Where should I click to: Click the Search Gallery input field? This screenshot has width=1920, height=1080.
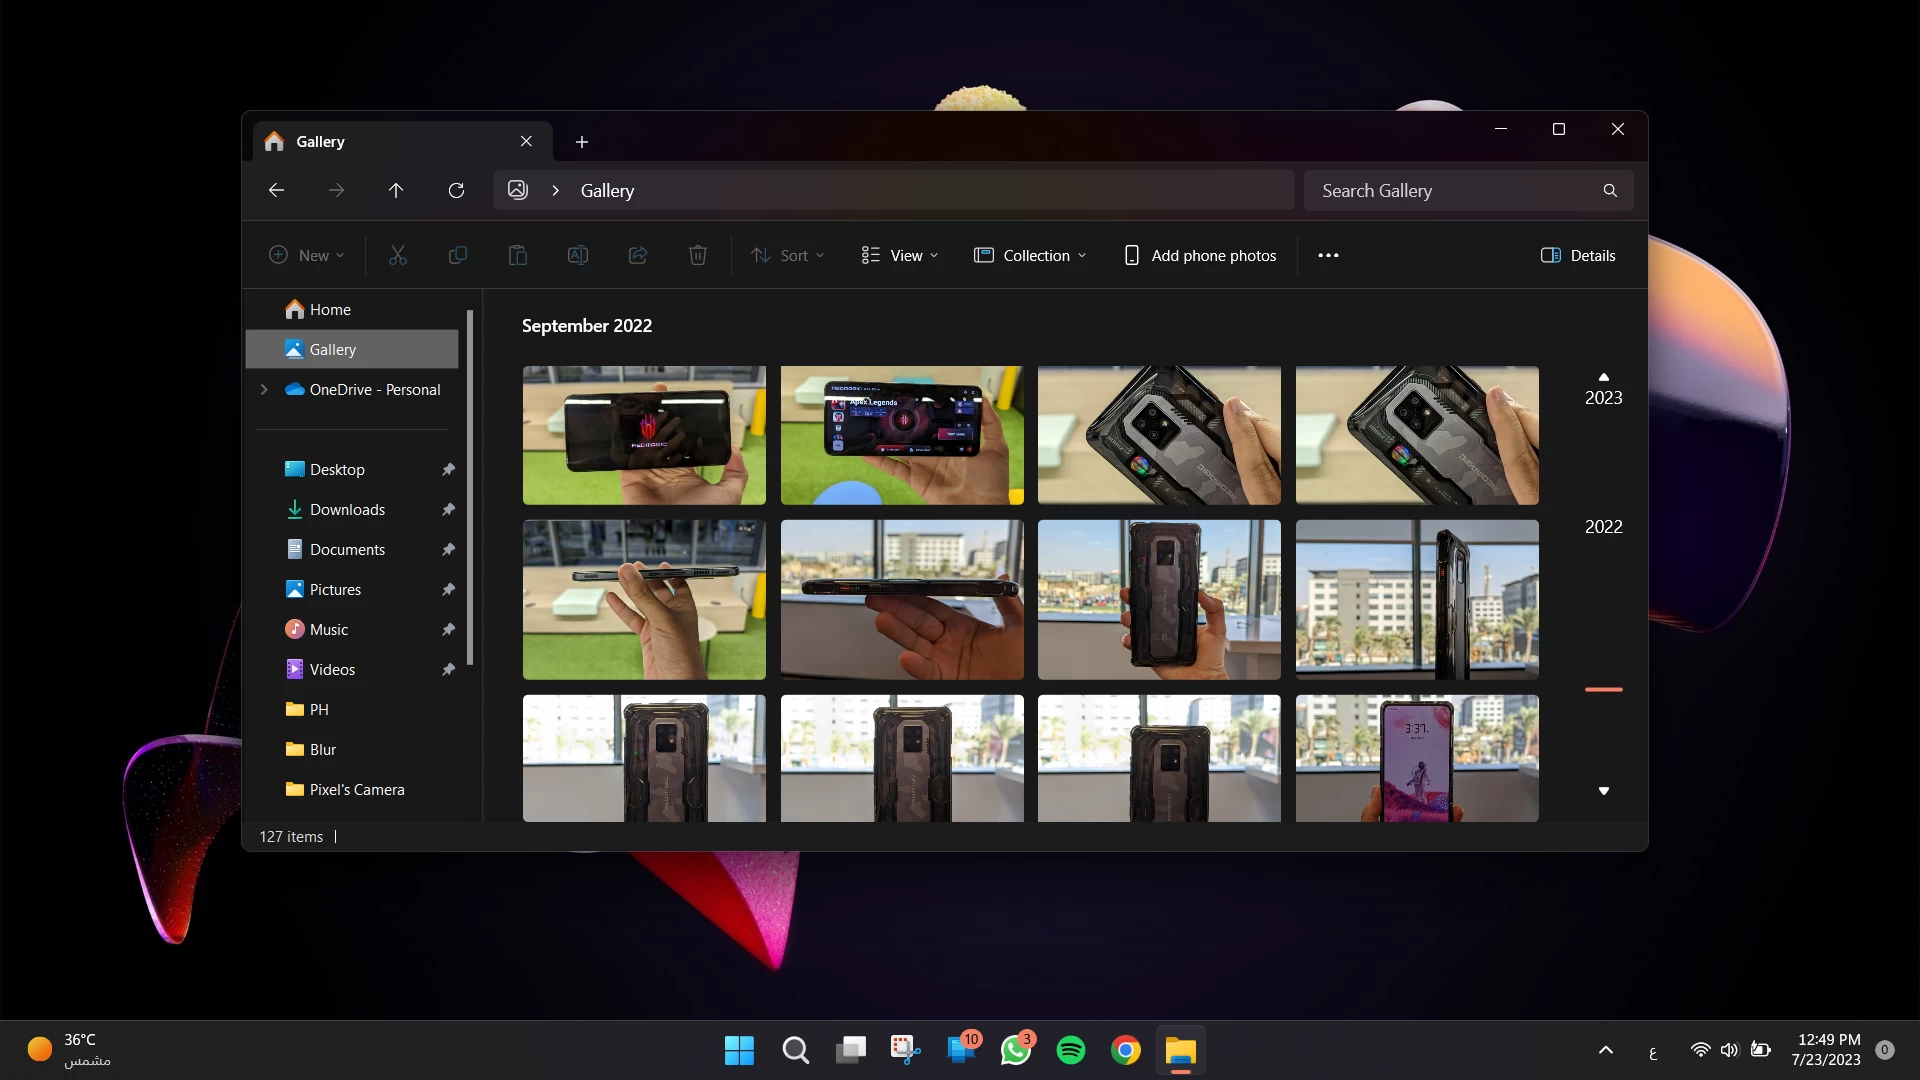[1450, 191]
